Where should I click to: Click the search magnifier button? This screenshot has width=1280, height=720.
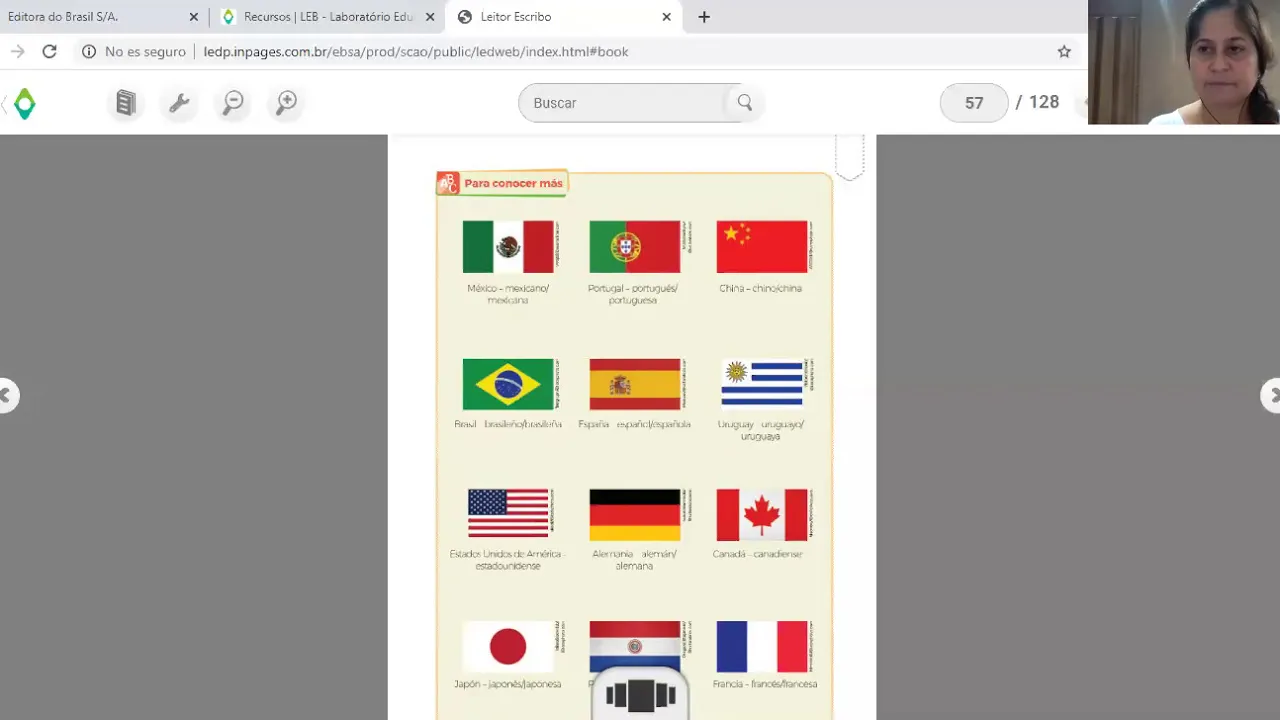745,102
